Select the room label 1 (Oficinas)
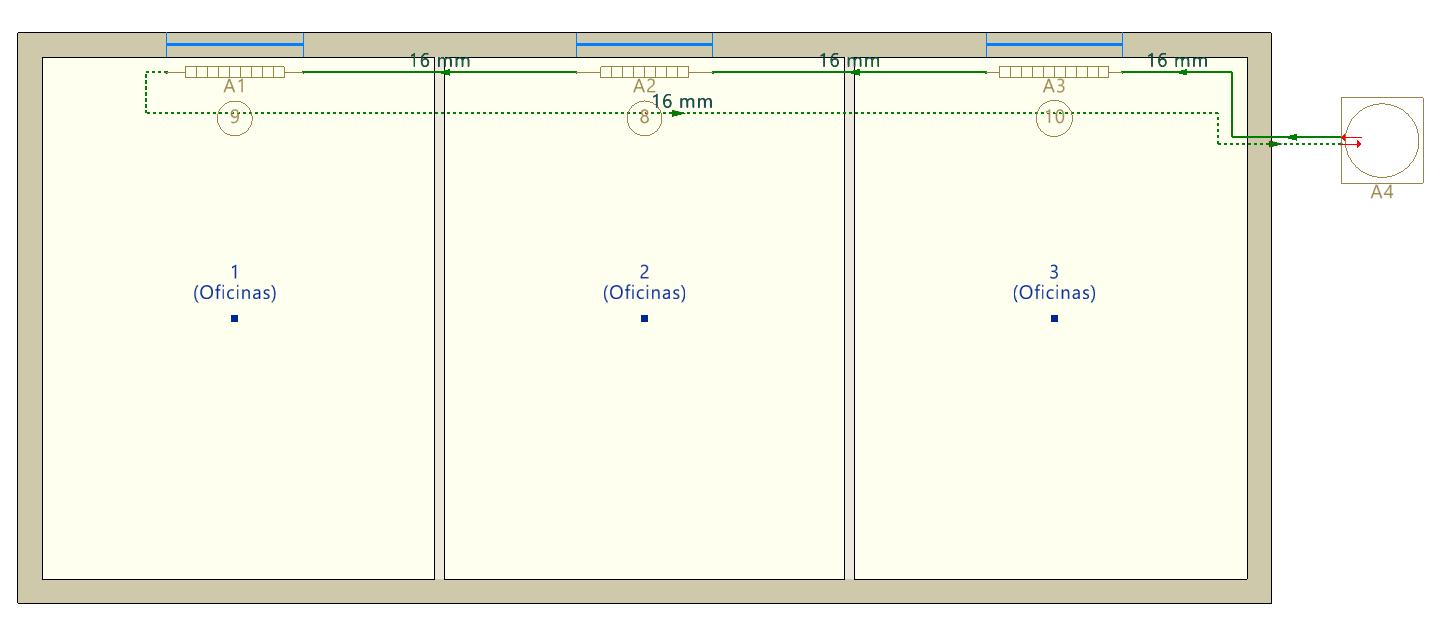Screen dimensions: 1443x639 pos(234,282)
